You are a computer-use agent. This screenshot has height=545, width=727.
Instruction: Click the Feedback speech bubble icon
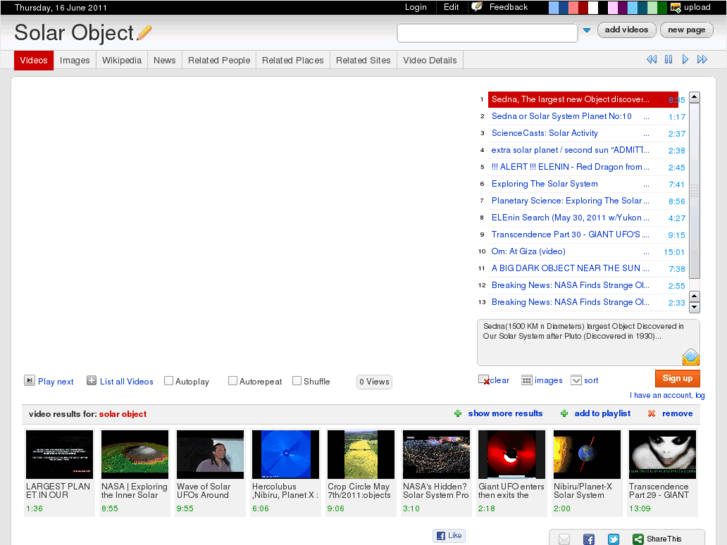477,7
